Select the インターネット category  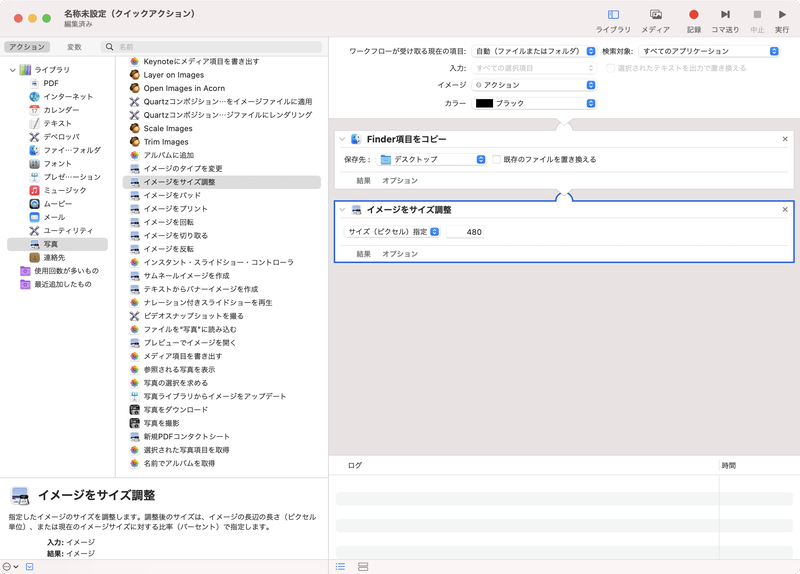(x=61, y=96)
